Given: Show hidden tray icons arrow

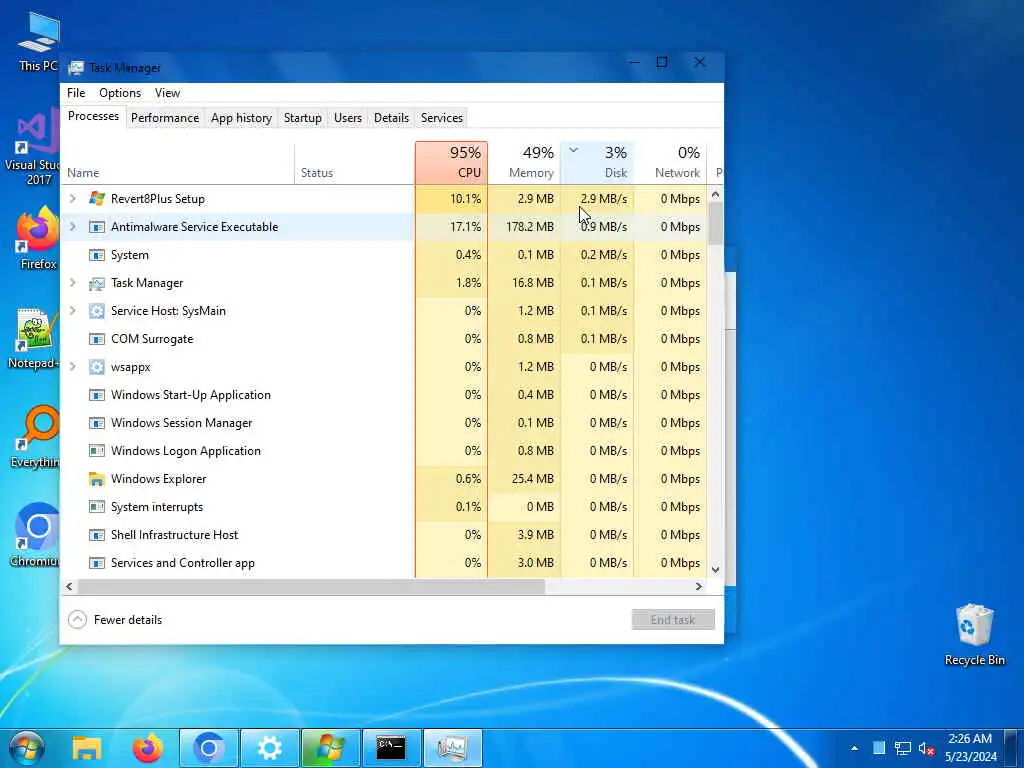Looking at the screenshot, I should tap(855, 748).
